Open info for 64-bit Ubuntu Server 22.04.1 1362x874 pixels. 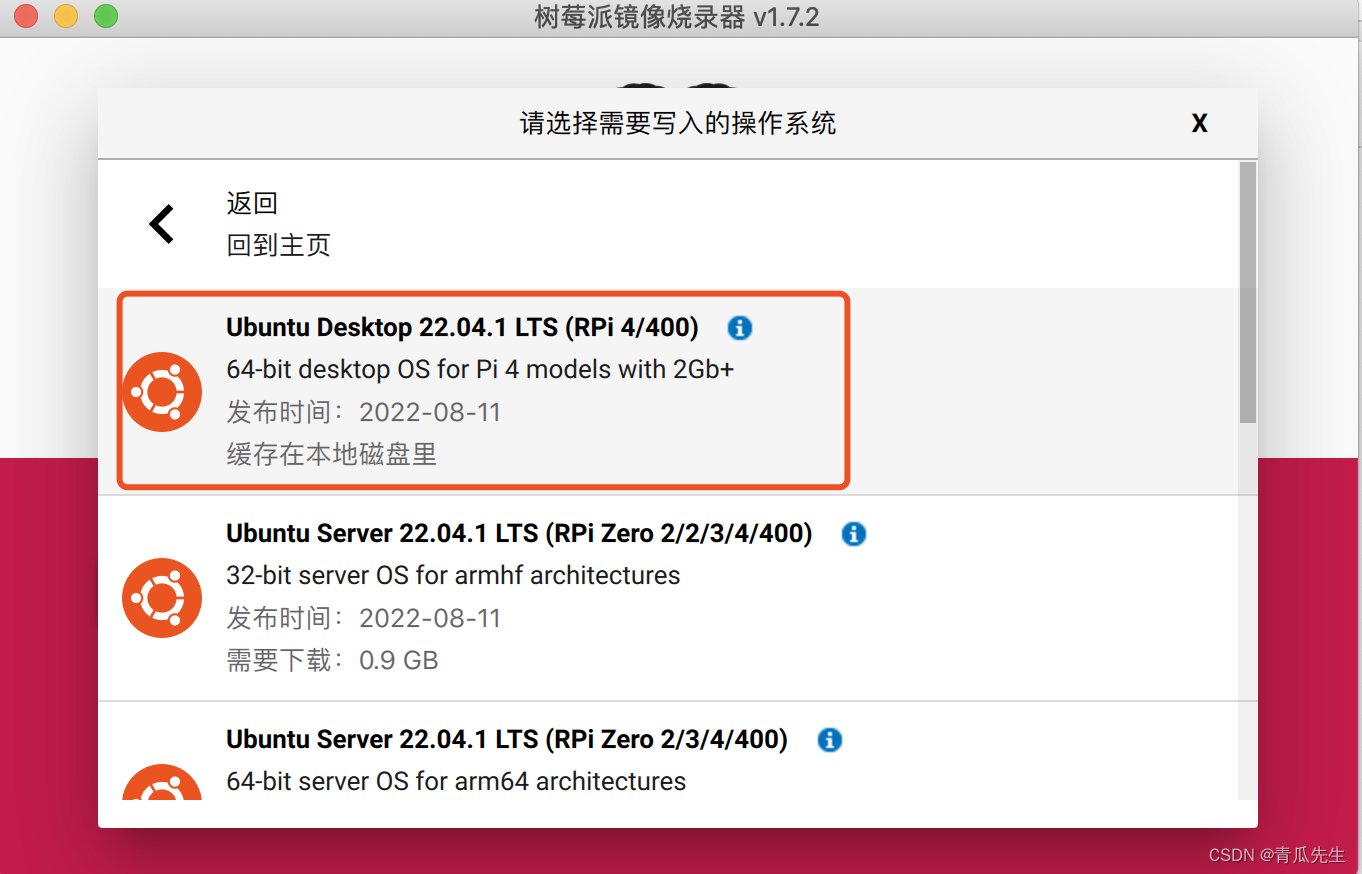tap(829, 740)
